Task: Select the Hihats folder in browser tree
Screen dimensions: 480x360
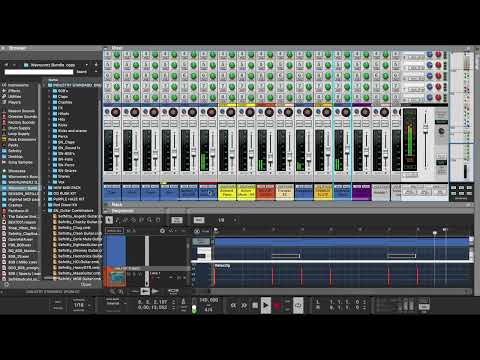Action: point(63,114)
